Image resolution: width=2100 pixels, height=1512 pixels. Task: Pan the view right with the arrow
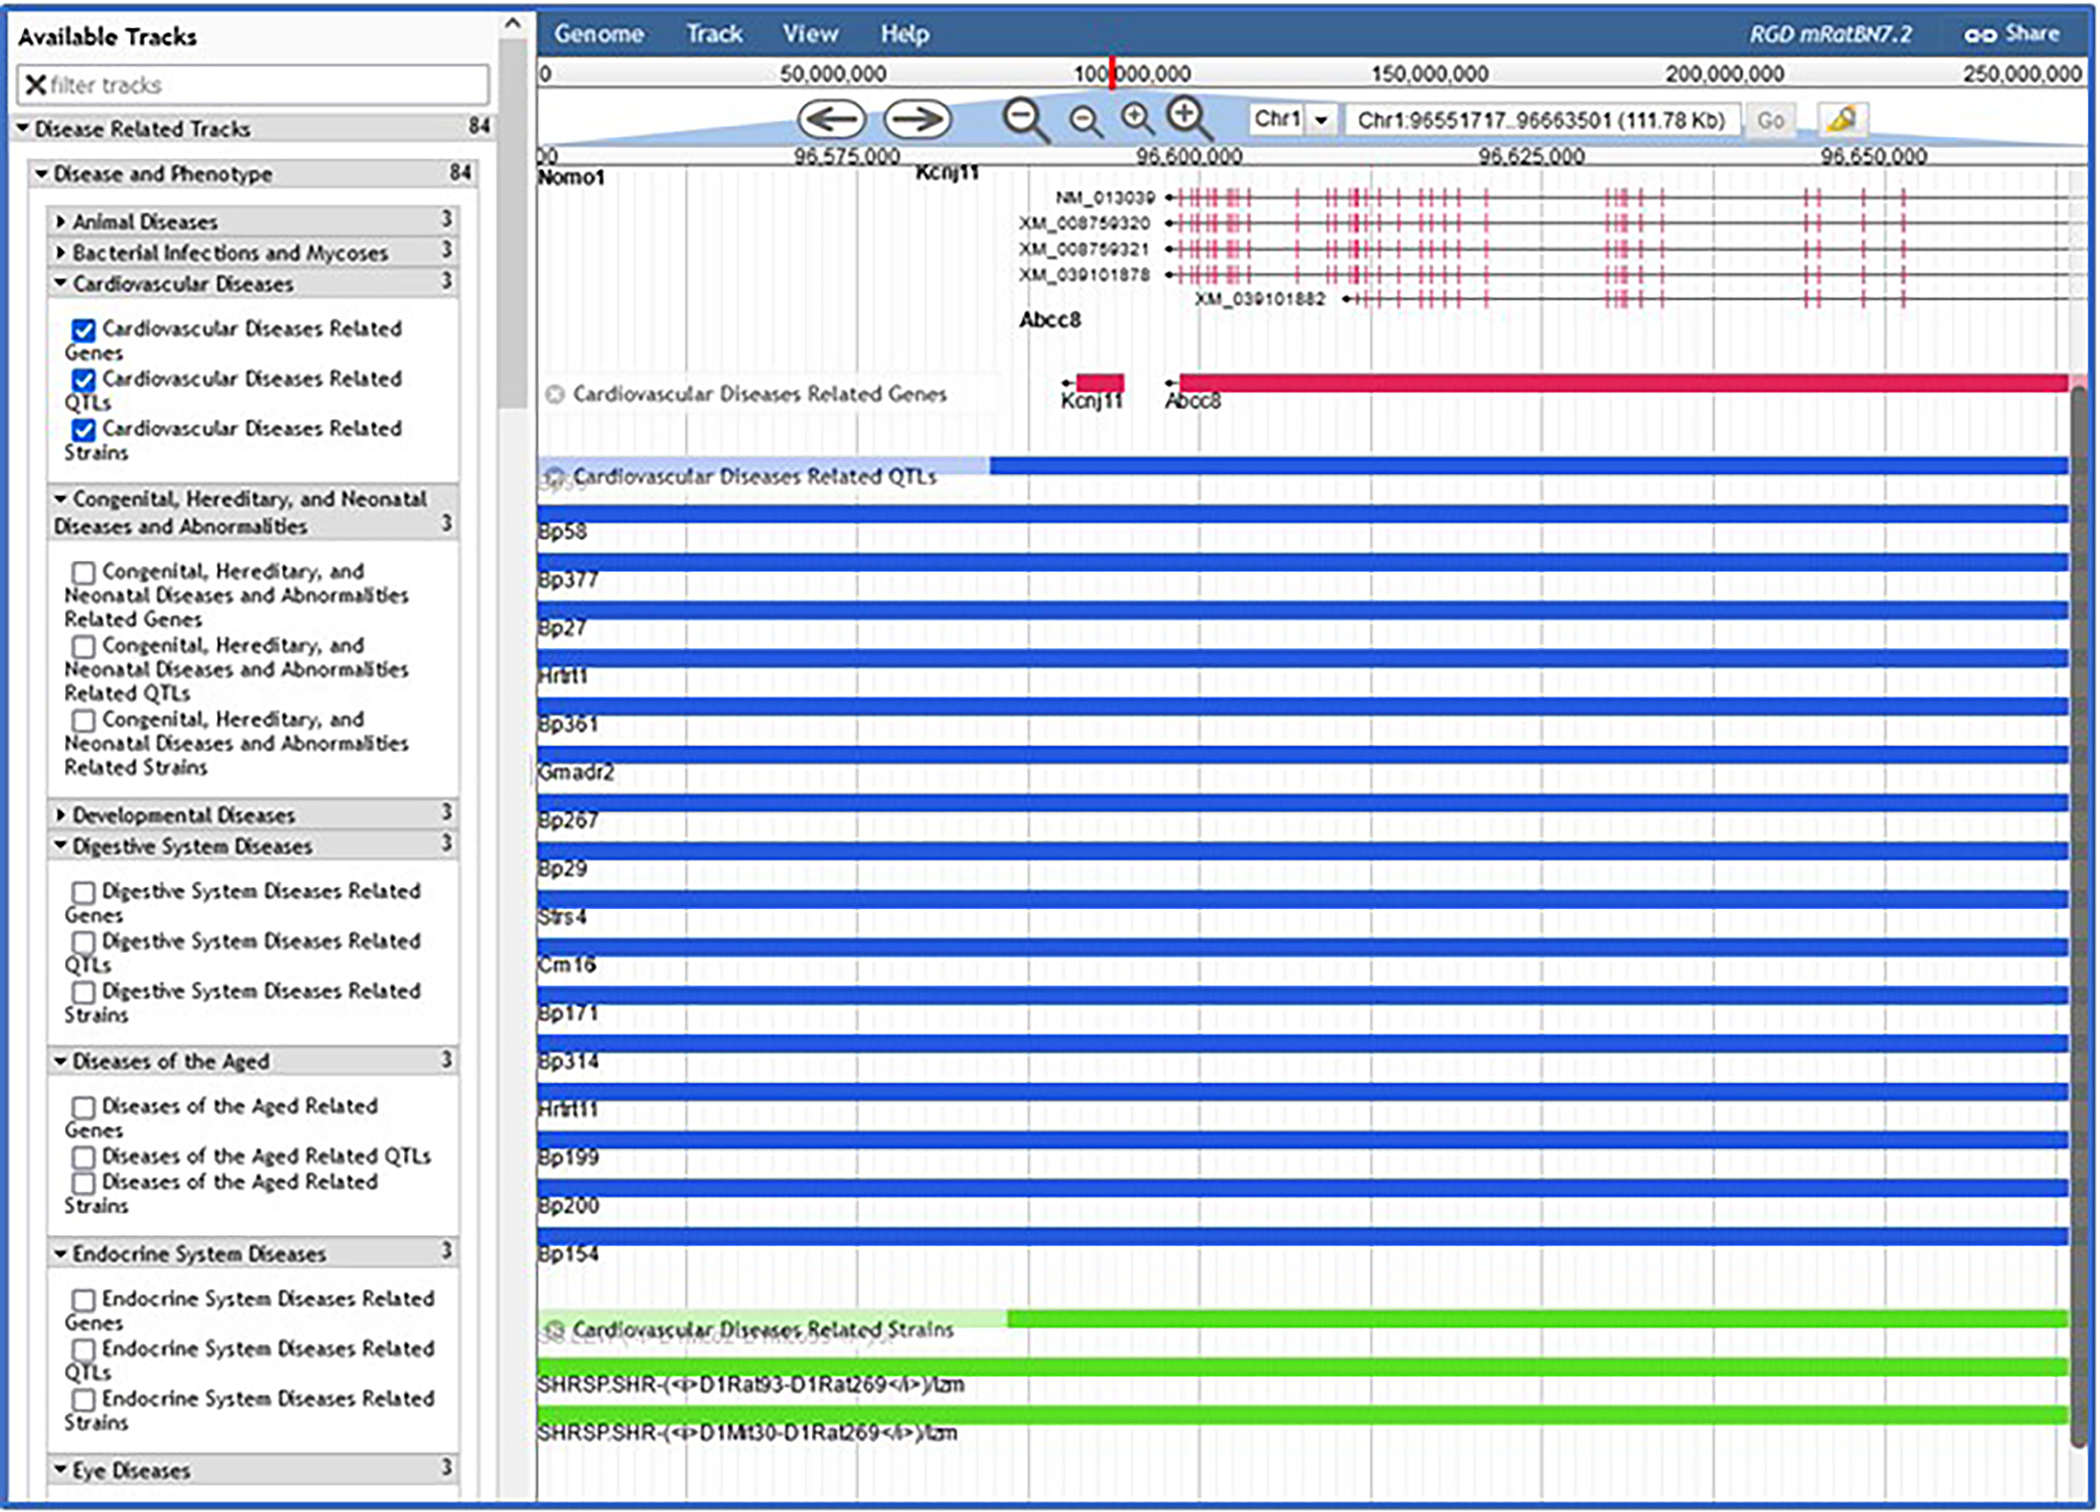[917, 120]
